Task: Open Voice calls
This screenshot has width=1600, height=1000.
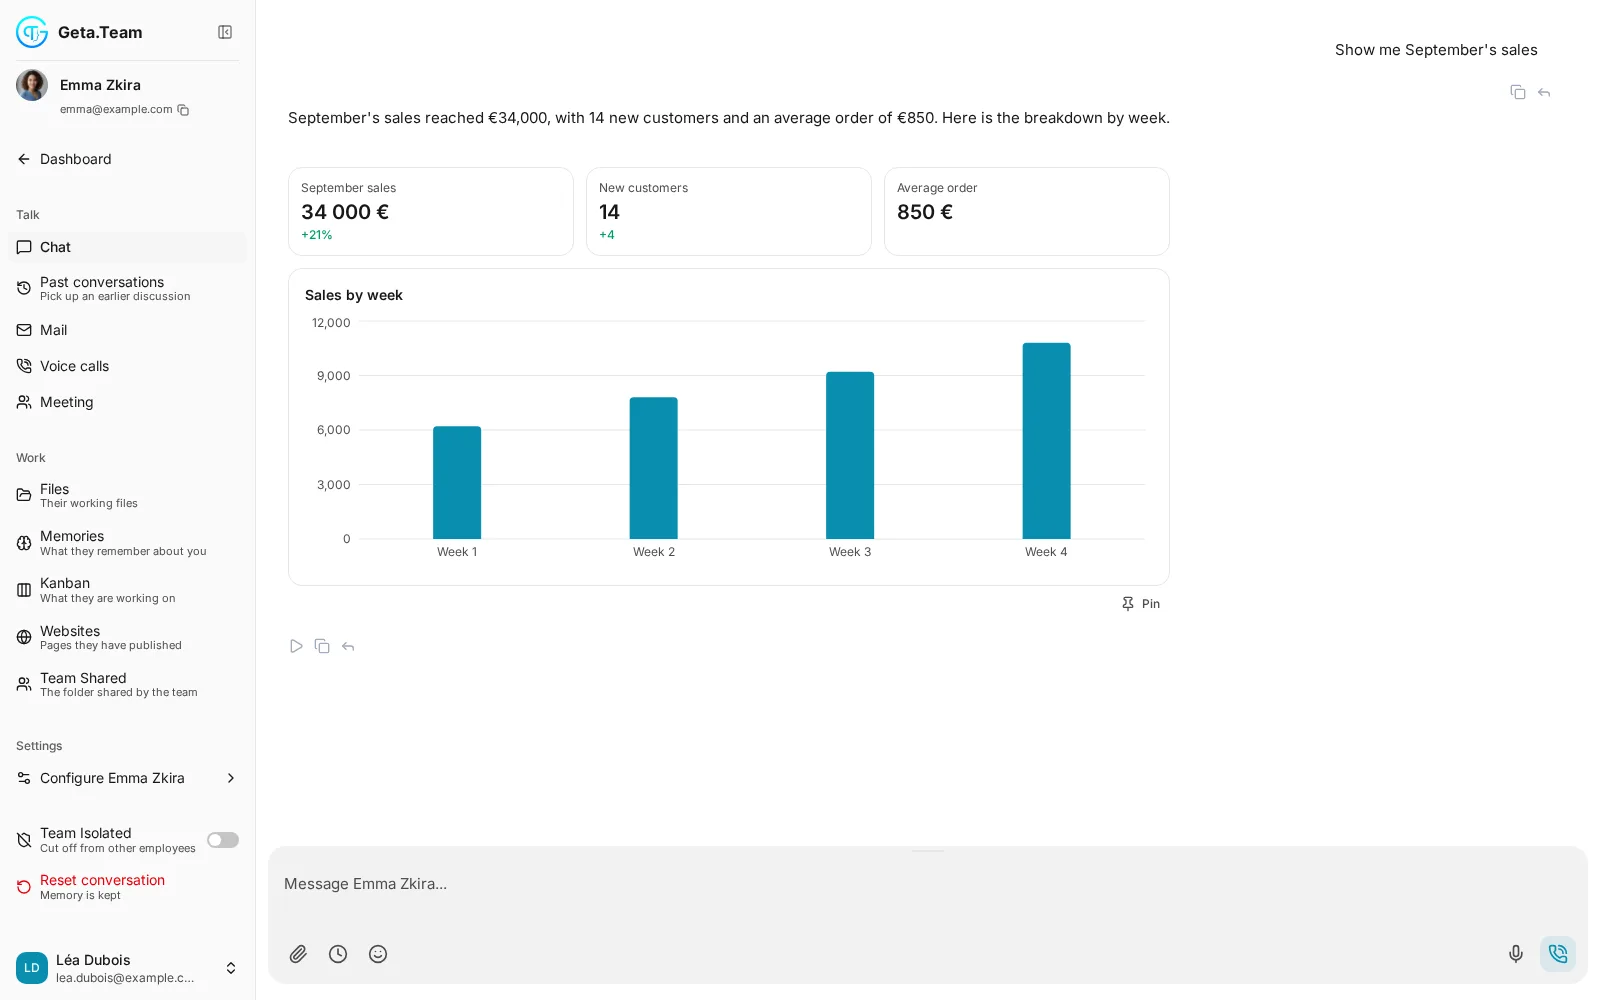Action: tap(128, 366)
